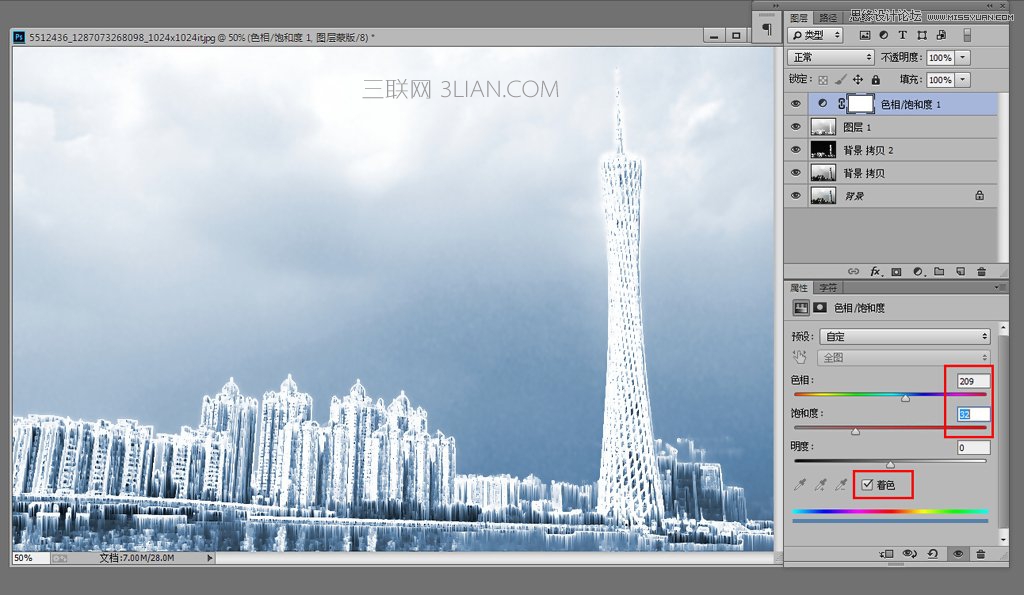This screenshot has height=595, width=1024.
Task: Select the mask icon in Properties panel
Action: [820, 308]
